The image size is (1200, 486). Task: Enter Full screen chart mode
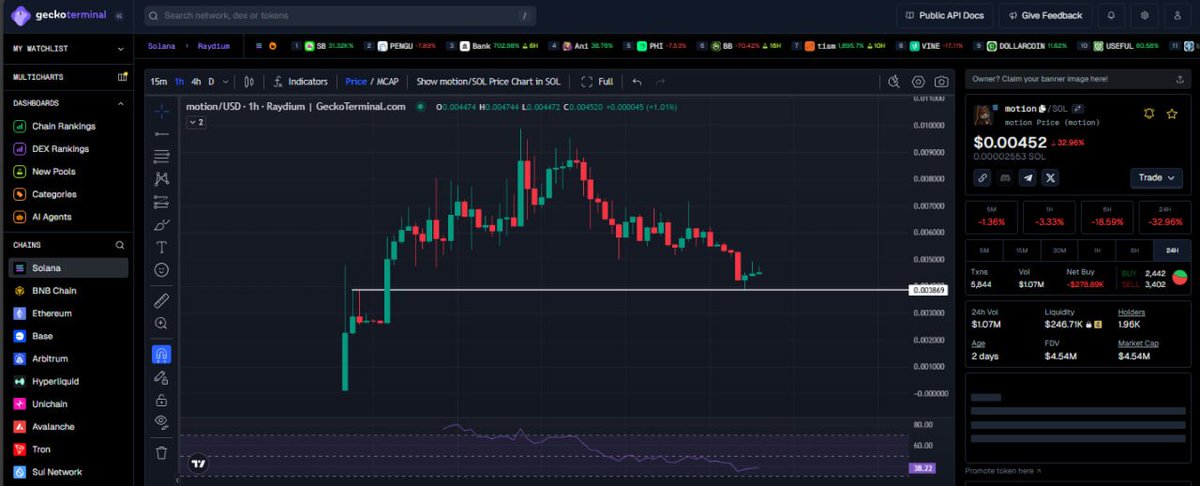coord(598,81)
